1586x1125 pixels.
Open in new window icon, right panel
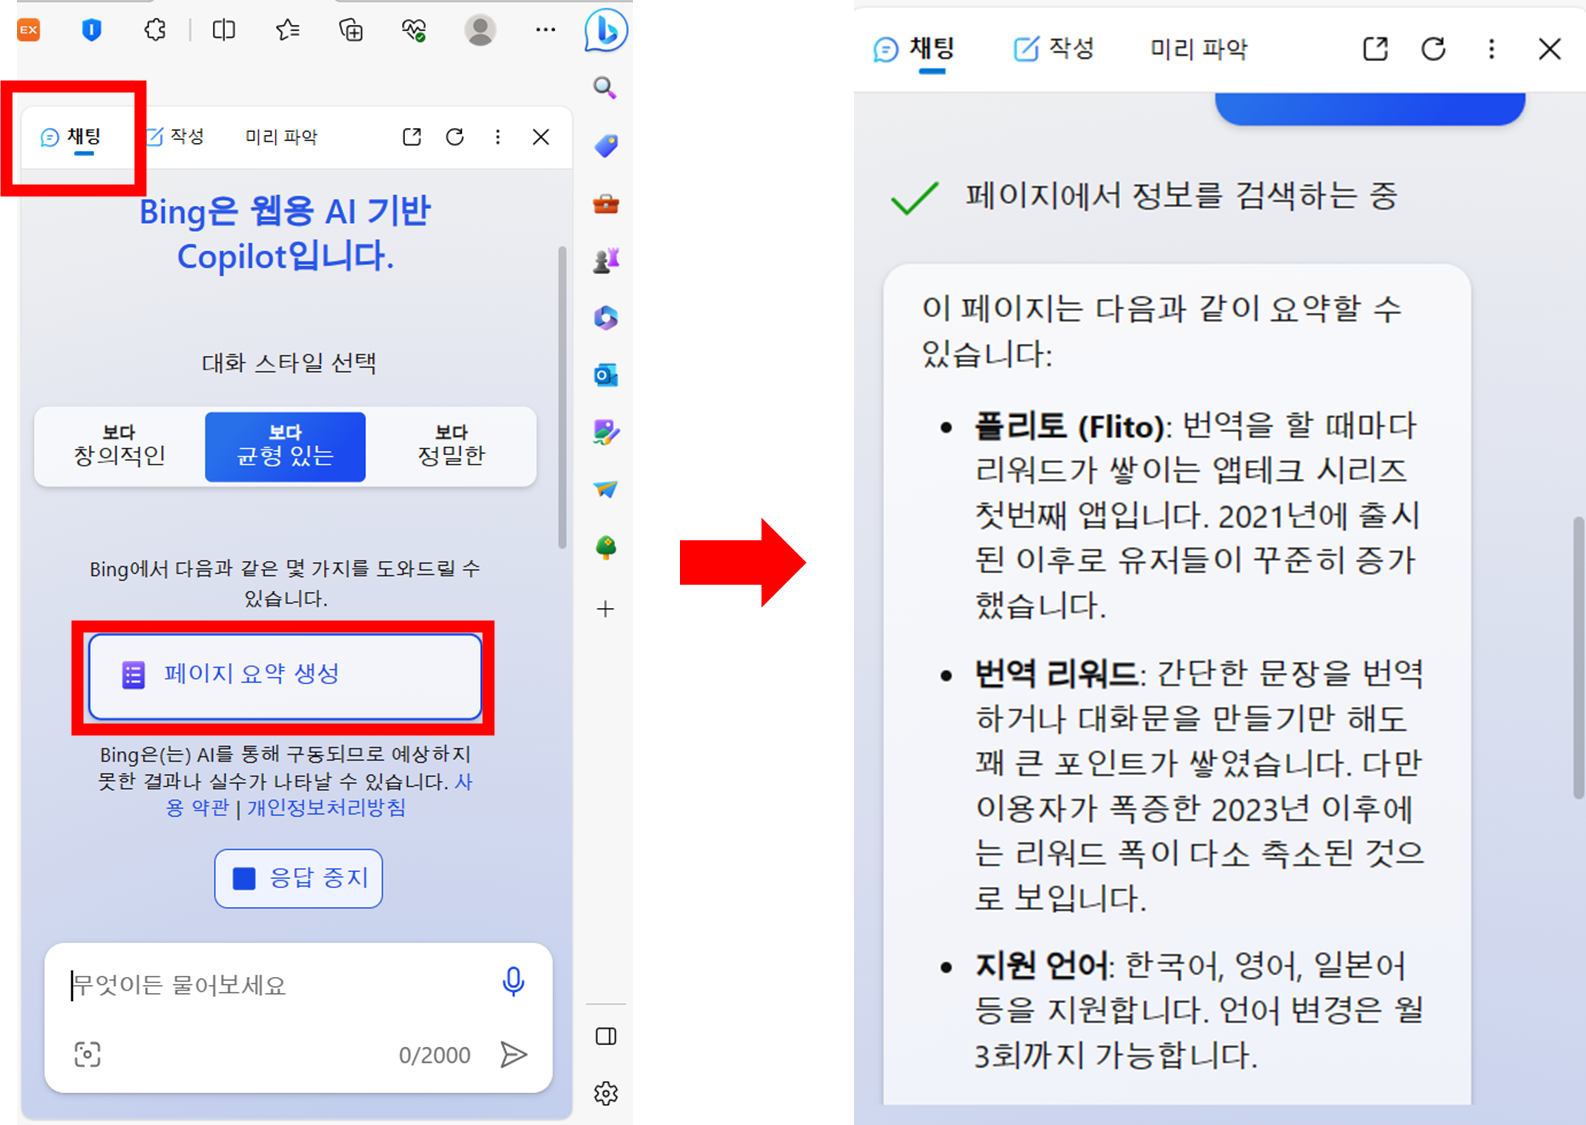point(1375,49)
